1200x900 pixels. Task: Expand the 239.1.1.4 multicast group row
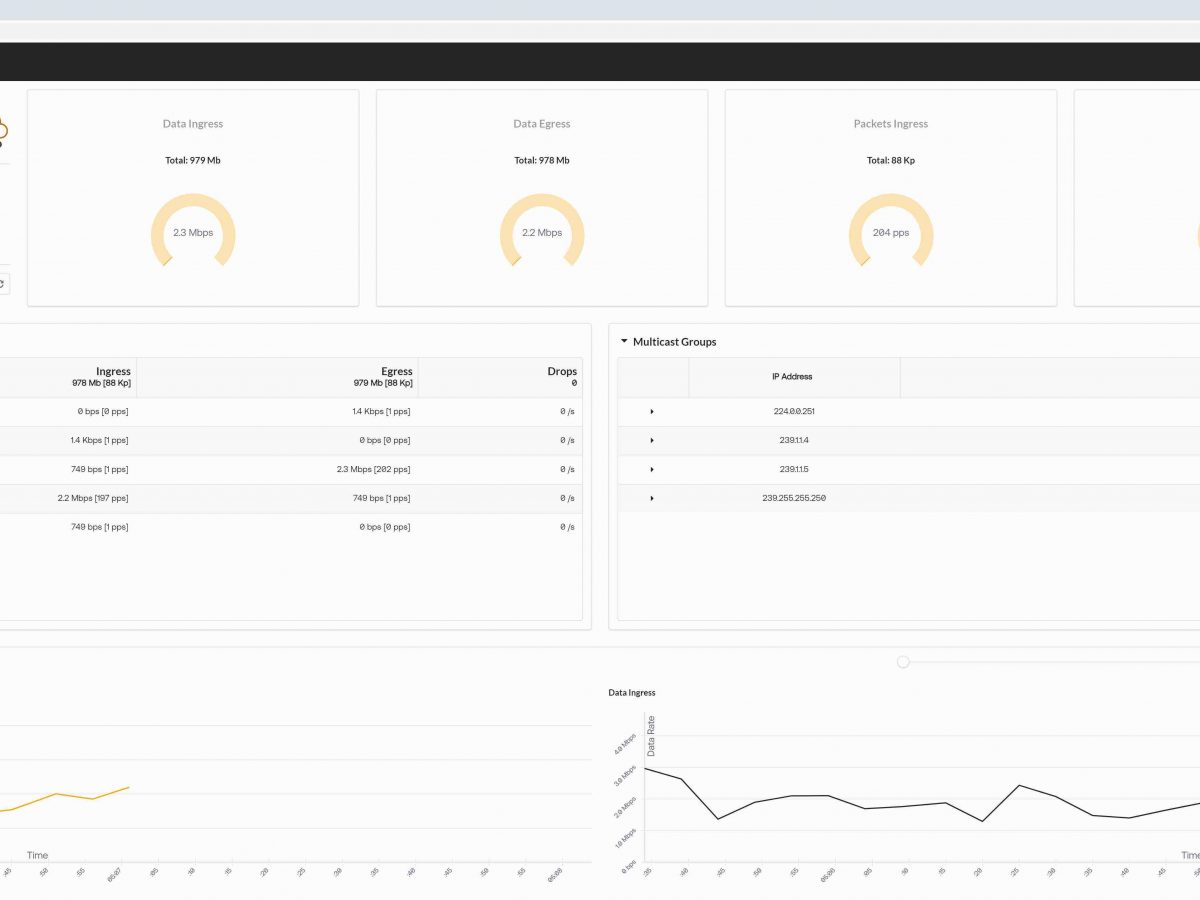652,440
